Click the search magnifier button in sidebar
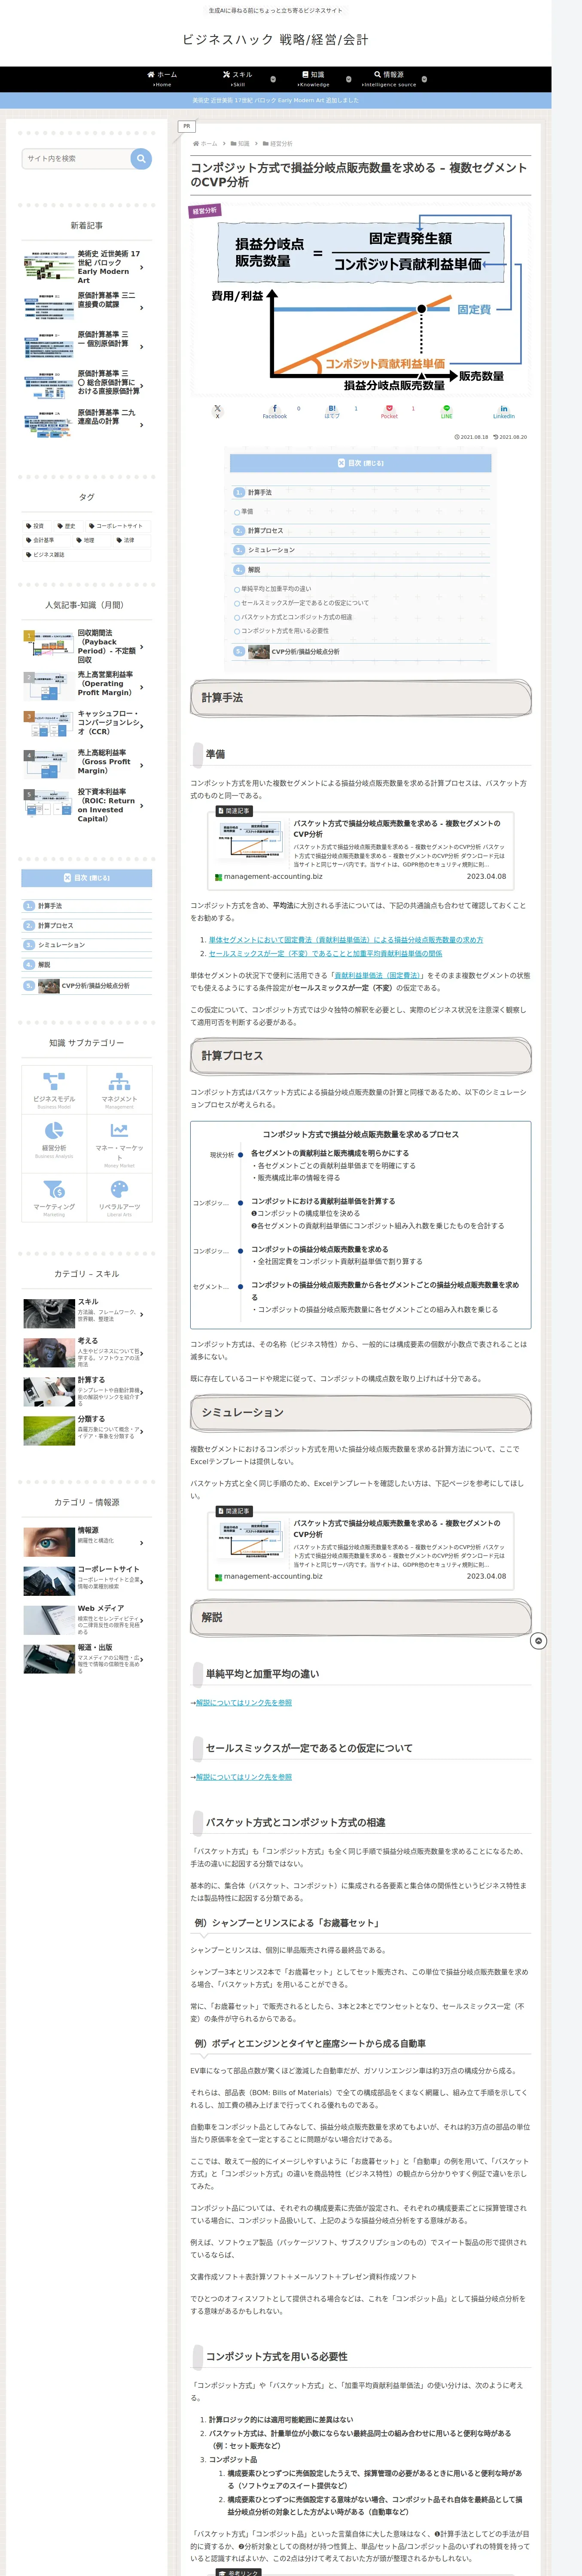 point(141,158)
